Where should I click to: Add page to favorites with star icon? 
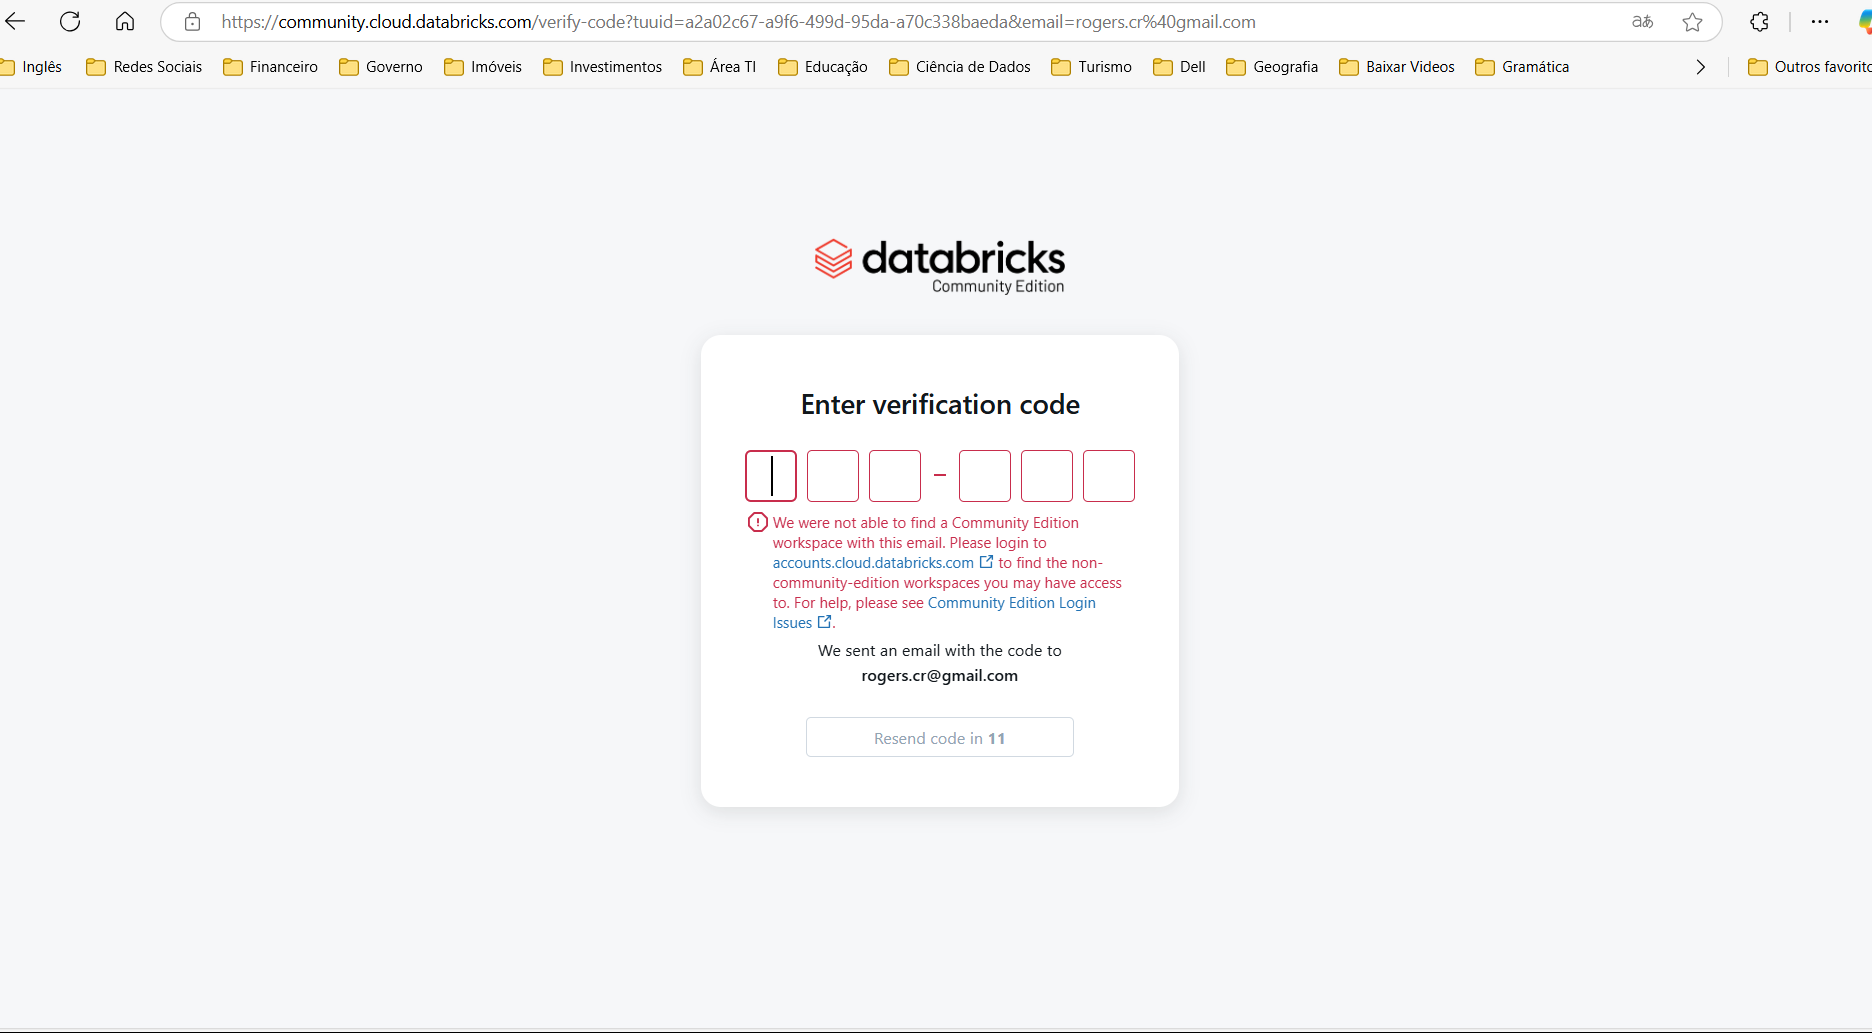(x=1692, y=22)
